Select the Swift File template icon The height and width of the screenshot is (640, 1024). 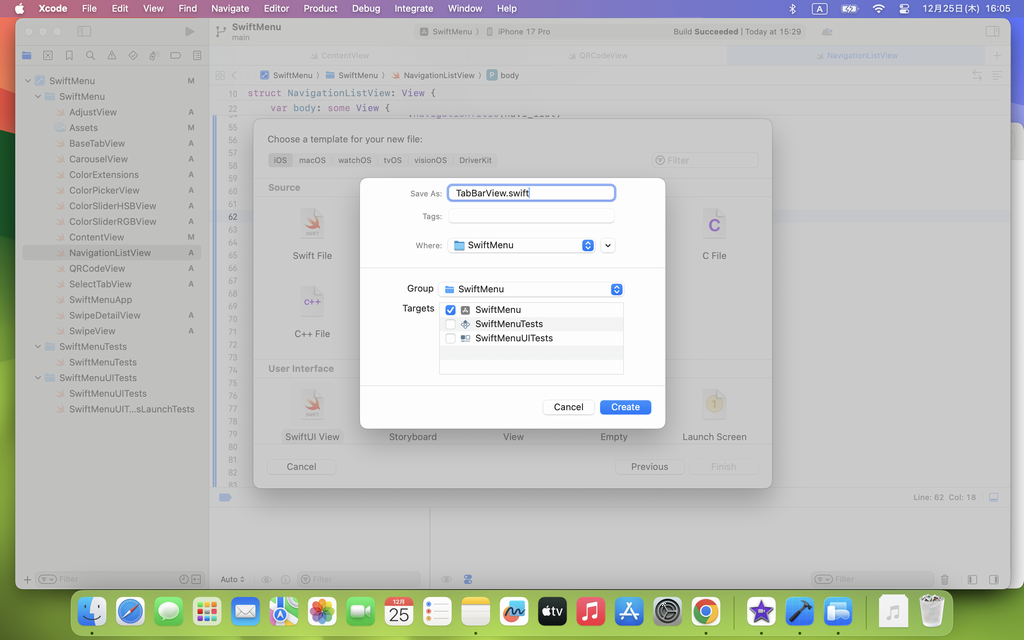pos(312,224)
